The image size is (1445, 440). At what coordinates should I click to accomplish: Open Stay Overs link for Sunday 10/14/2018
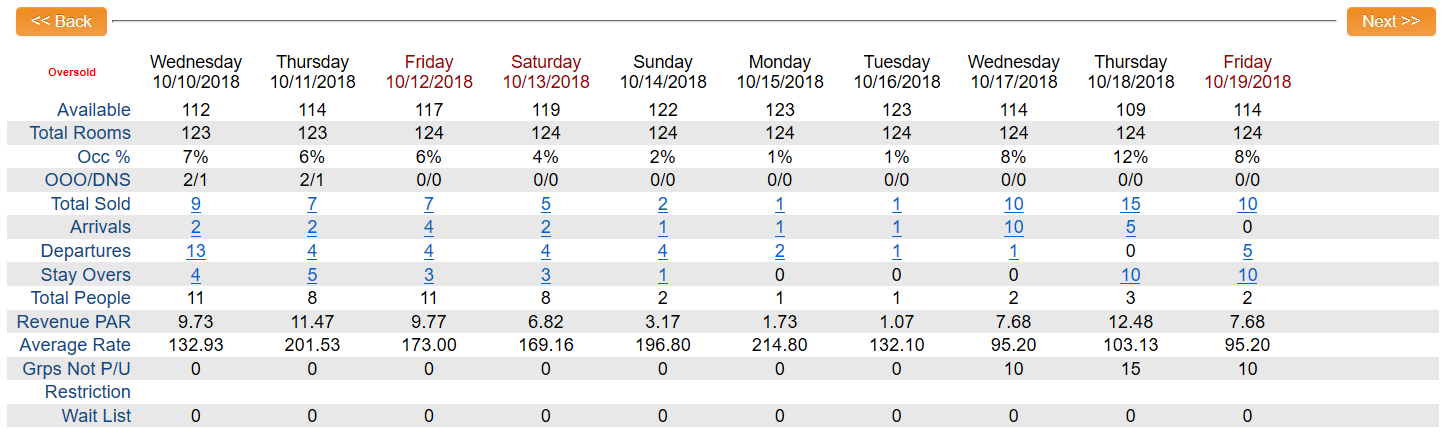pos(663,275)
